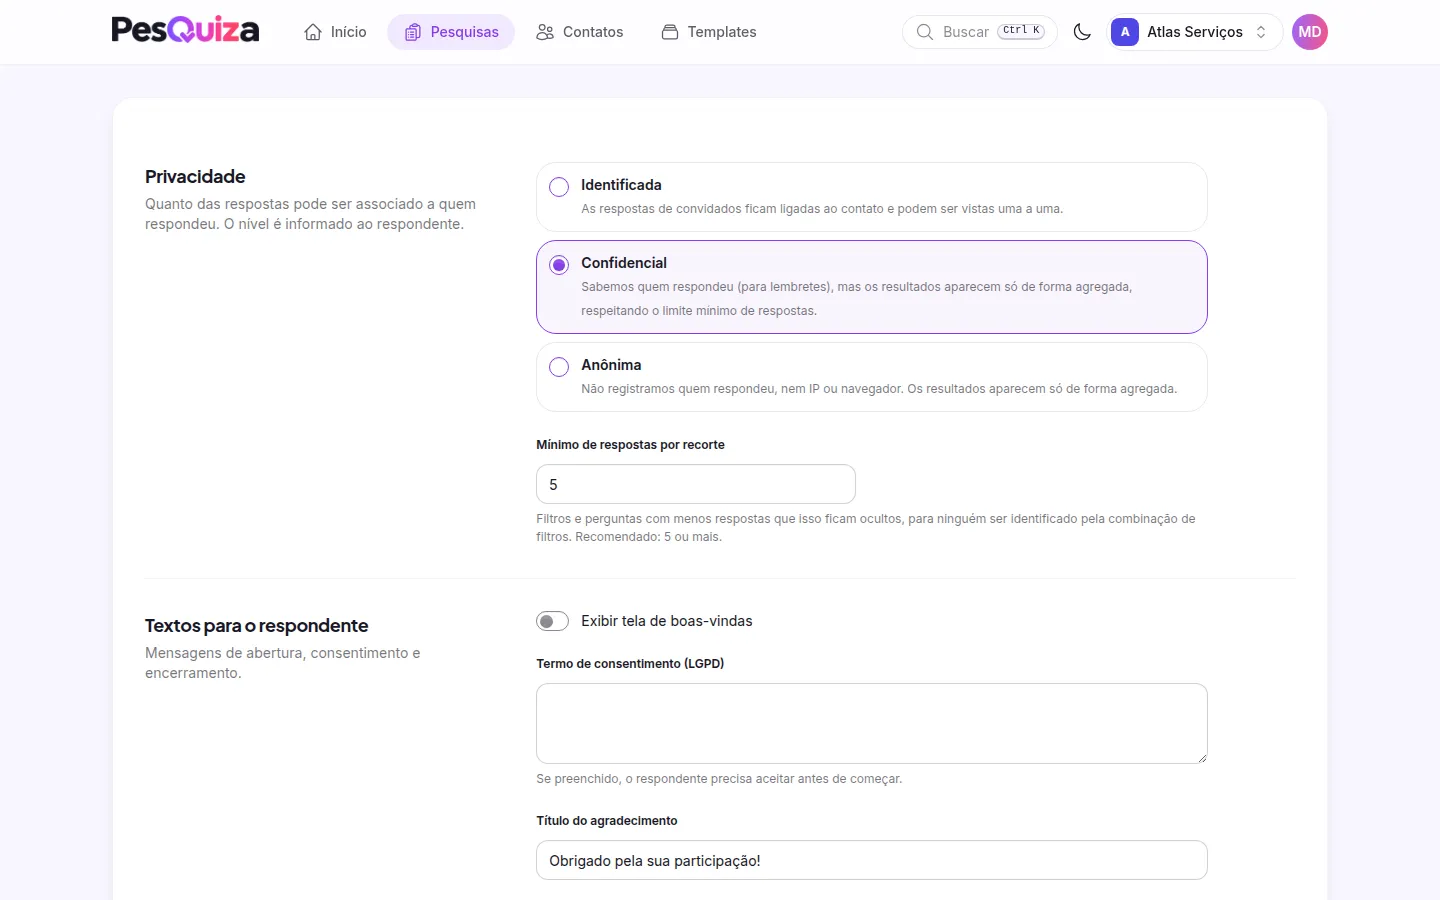The width and height of the screenshot is (1440, 900).
Task: Click the Textos para o respondente heading
Action: pyautogui.click(x=256, y=626)
